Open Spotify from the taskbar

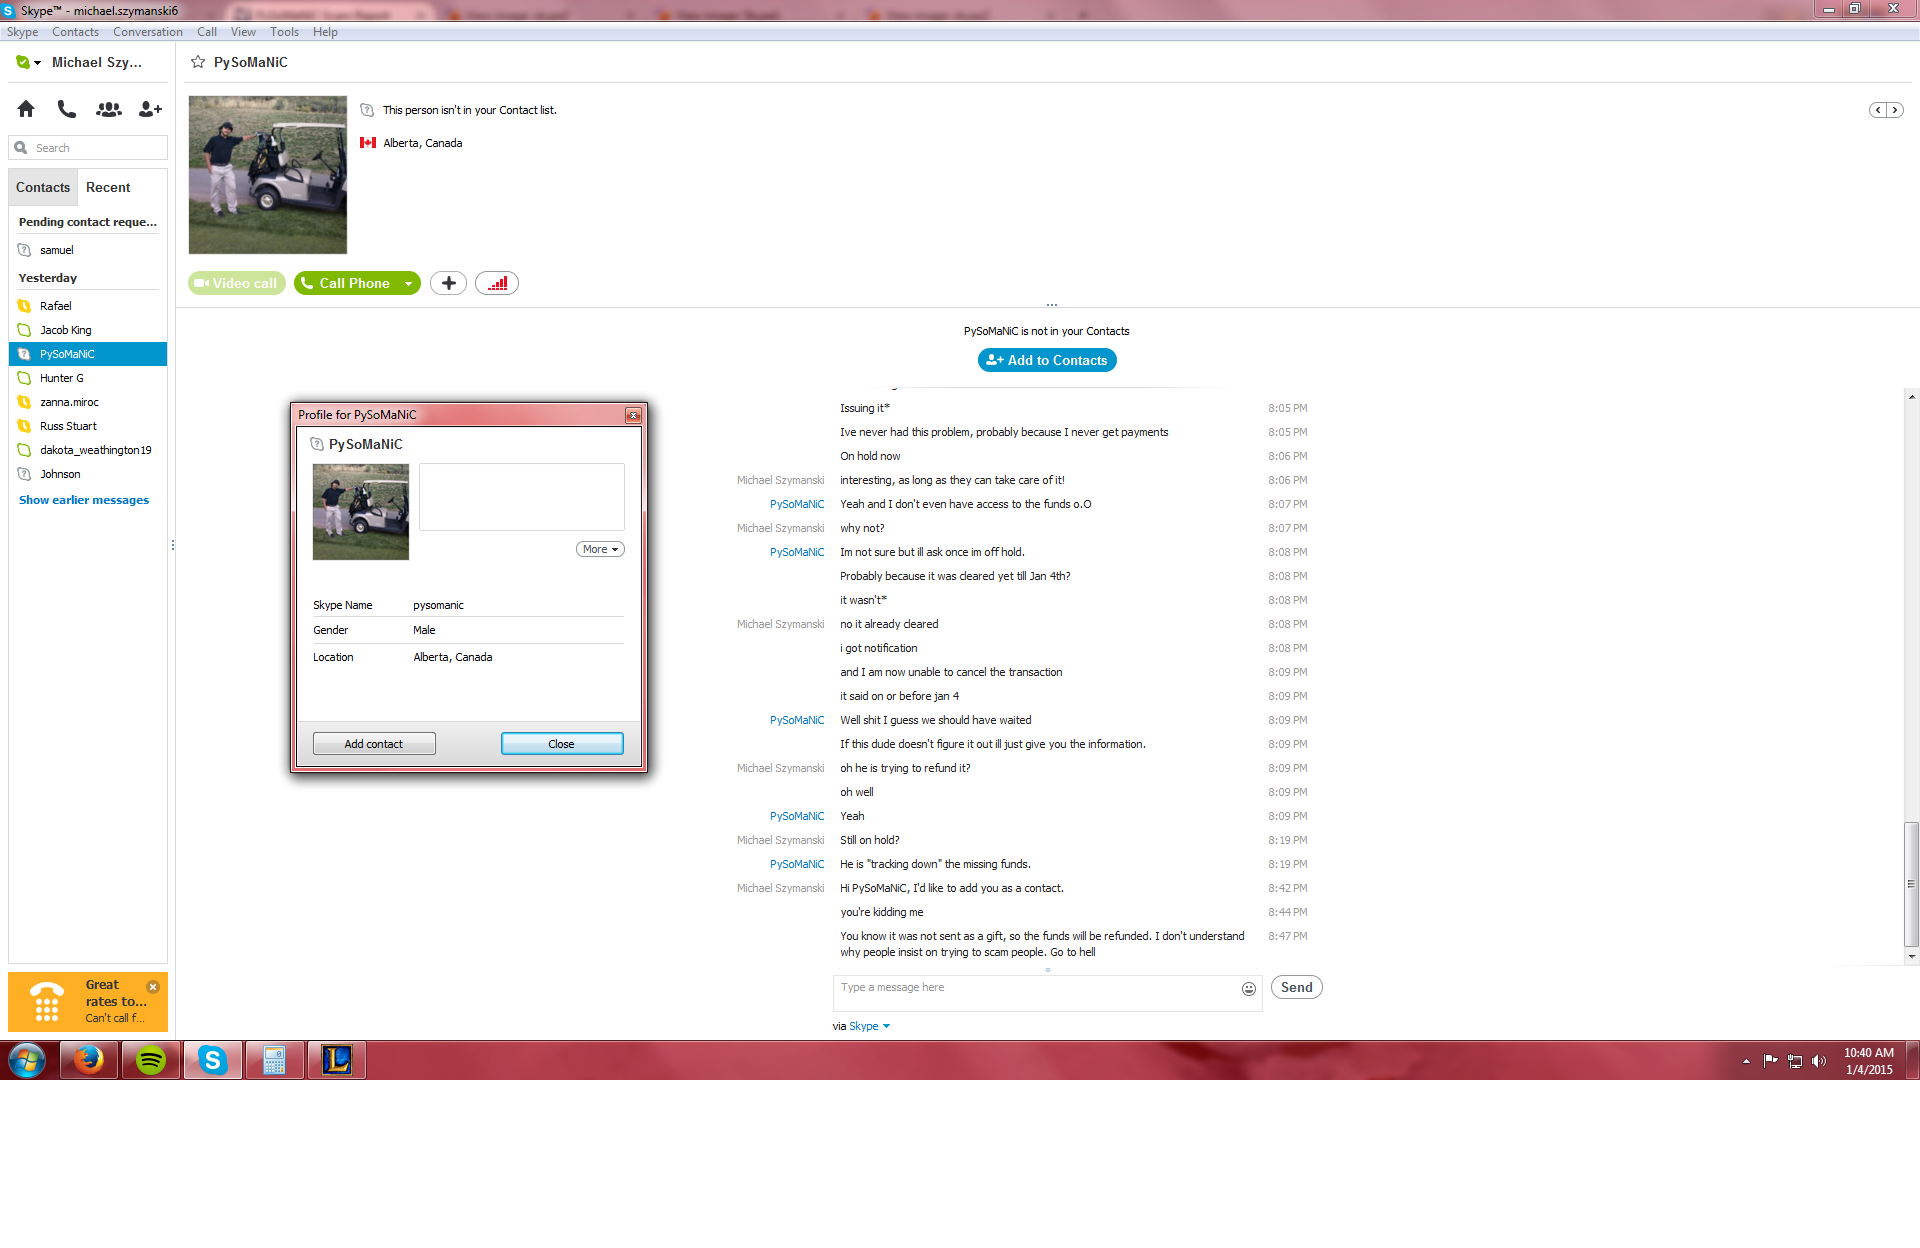tap(151, 1060)
